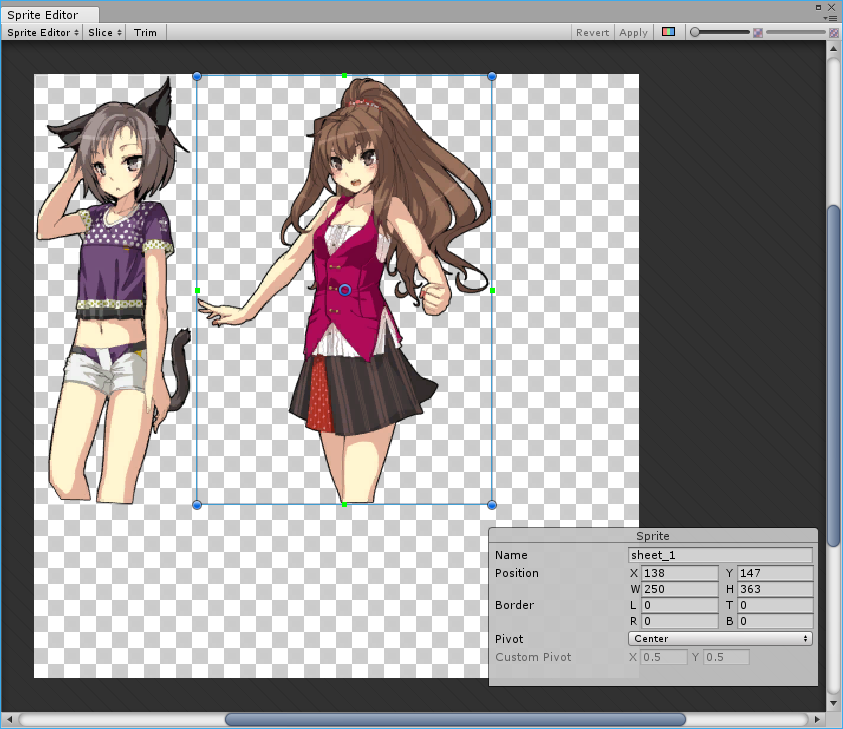Click the cat-eared girl sprite on the left
The height and width of the screenshot is (729, 843).
(x=113, y=290)
